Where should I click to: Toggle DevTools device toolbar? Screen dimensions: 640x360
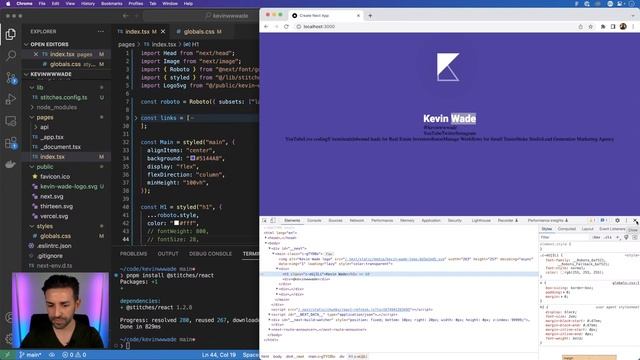(273, 220)
